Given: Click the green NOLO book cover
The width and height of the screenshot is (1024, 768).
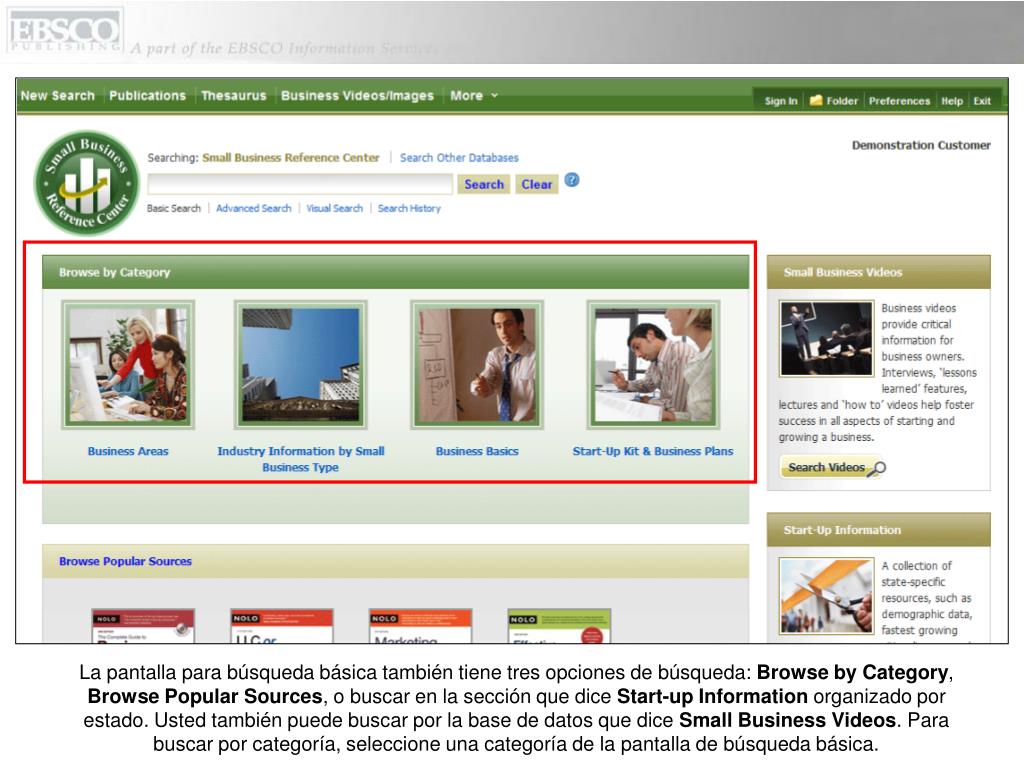Looking at the screenshot, I should (x=560, y=626).
